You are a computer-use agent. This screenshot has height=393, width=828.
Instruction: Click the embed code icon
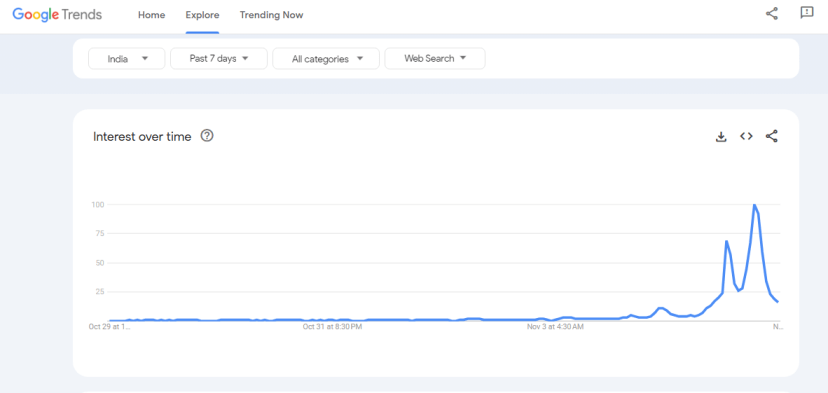coord(746,136)
